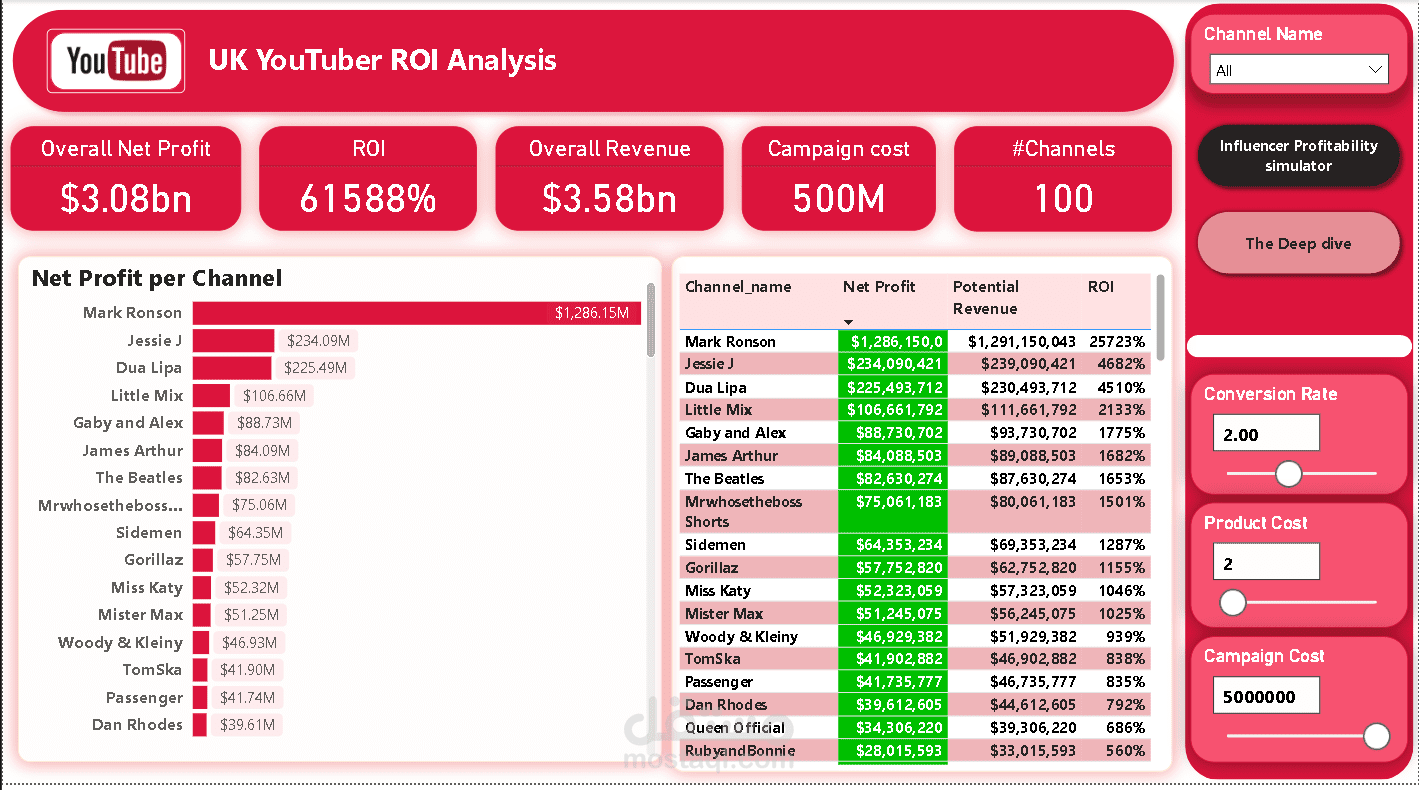
Task: Sort table by Potential Revenue header
Action: 986,298
